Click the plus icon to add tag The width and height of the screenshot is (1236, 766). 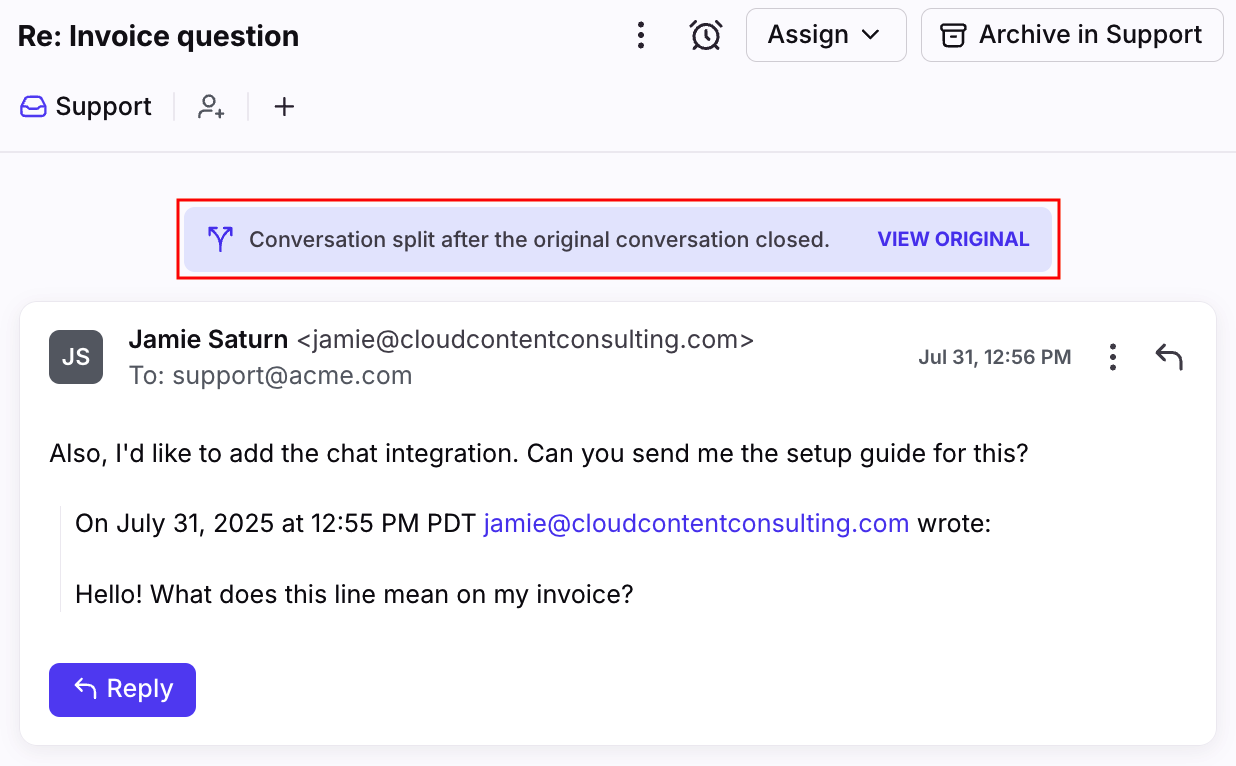284,107
